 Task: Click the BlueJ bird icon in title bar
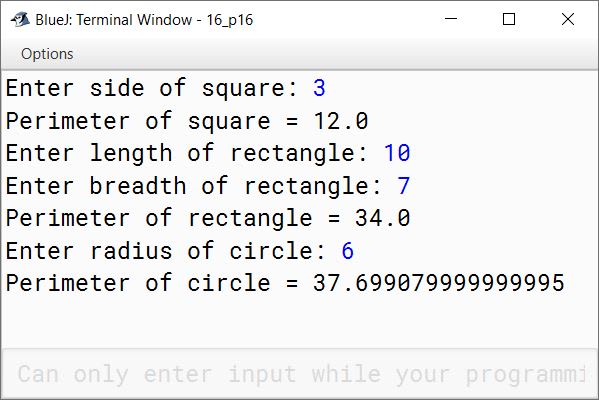click(20, 19)
